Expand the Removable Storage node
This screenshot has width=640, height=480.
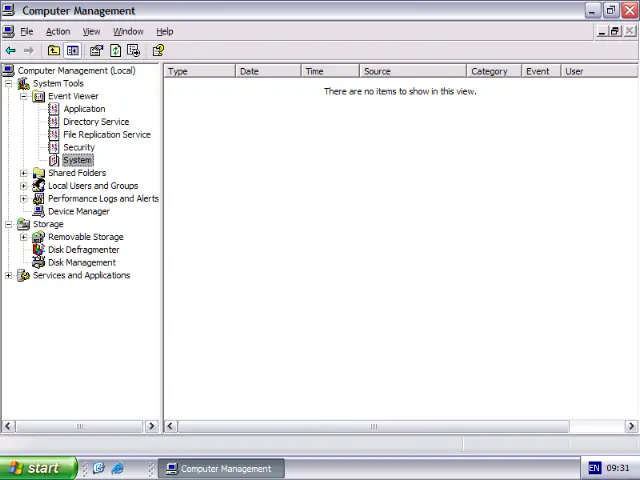[x=24, y=237]
